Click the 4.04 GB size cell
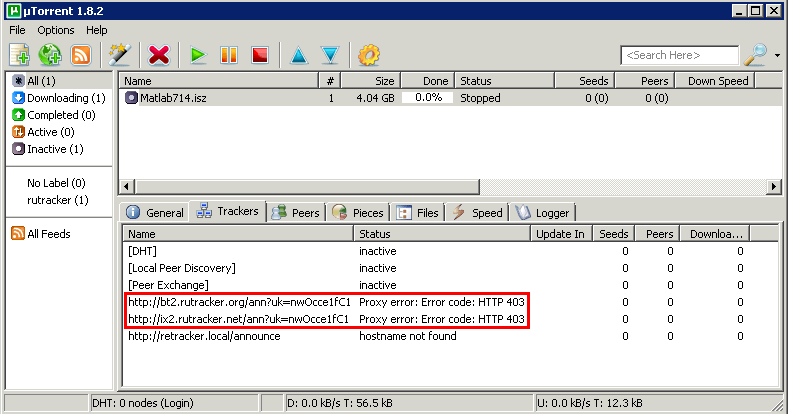Image resolution: width=788 pixels, height=414 pixels. 375,98
